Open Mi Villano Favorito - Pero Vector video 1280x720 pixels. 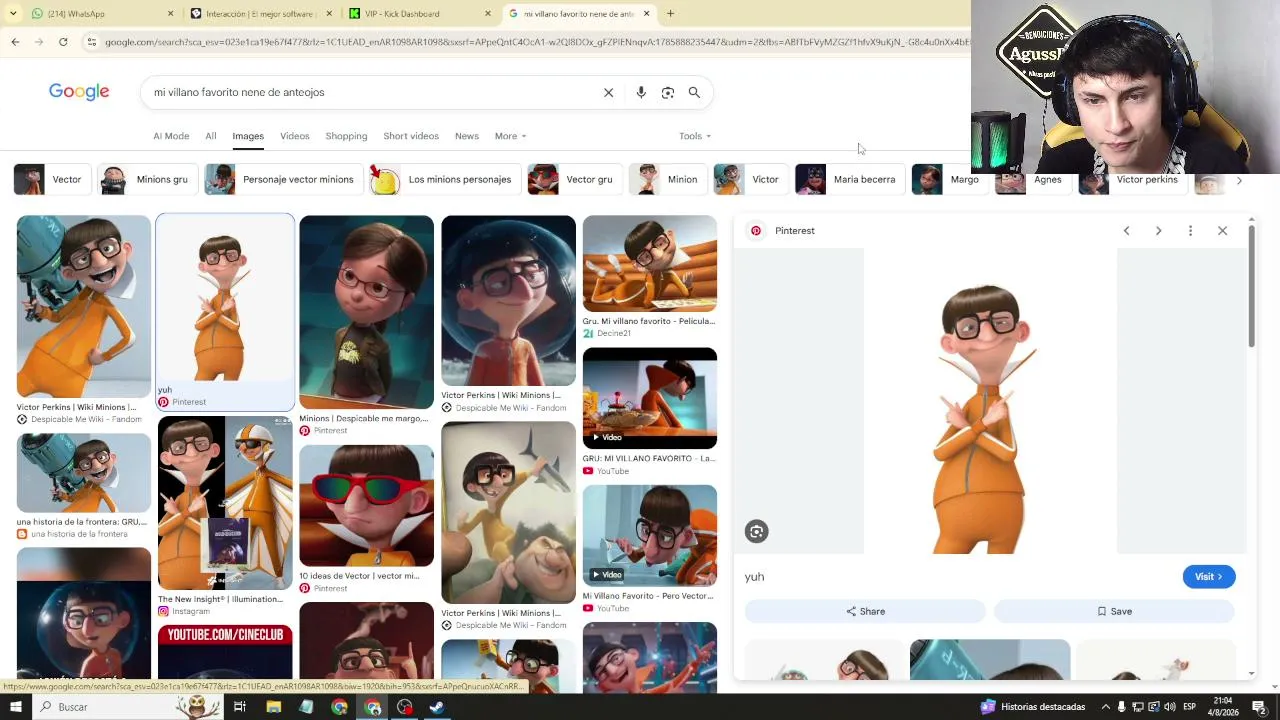click(650, 535)
